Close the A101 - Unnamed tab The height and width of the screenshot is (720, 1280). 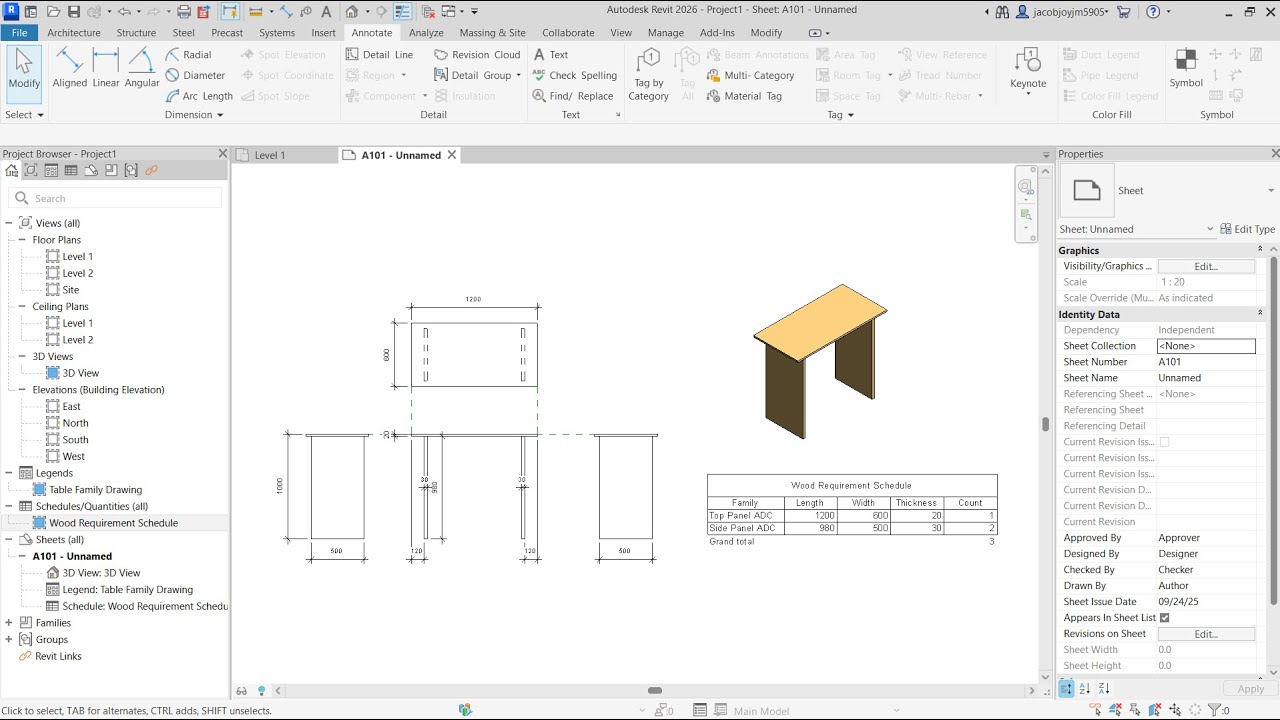pos(452,155)
